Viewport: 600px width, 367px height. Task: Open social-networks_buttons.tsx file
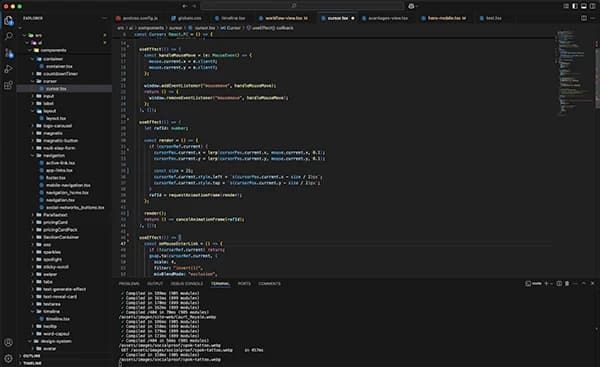[75, 207]
